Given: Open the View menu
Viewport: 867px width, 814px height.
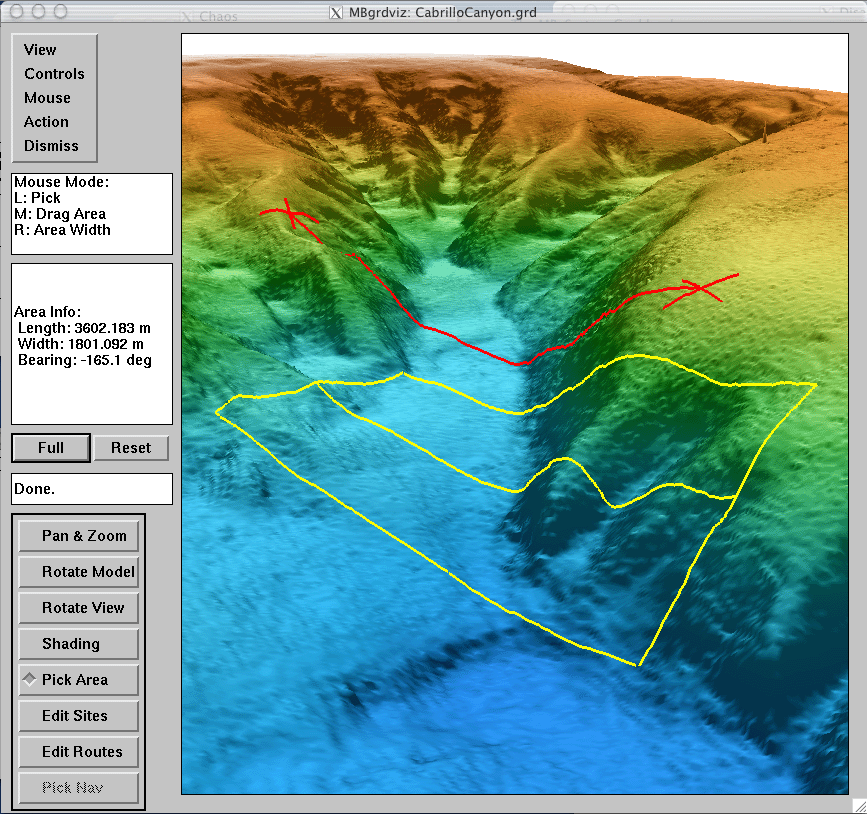Looking at the screenshot, I should click(x=41, y=50).
